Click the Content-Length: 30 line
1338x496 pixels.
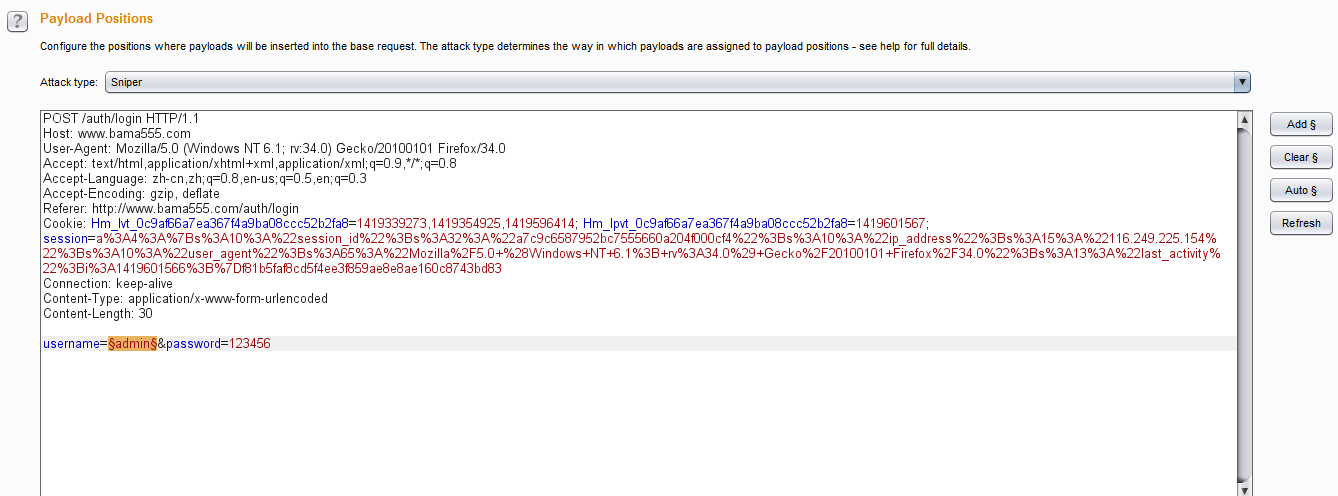98,313
